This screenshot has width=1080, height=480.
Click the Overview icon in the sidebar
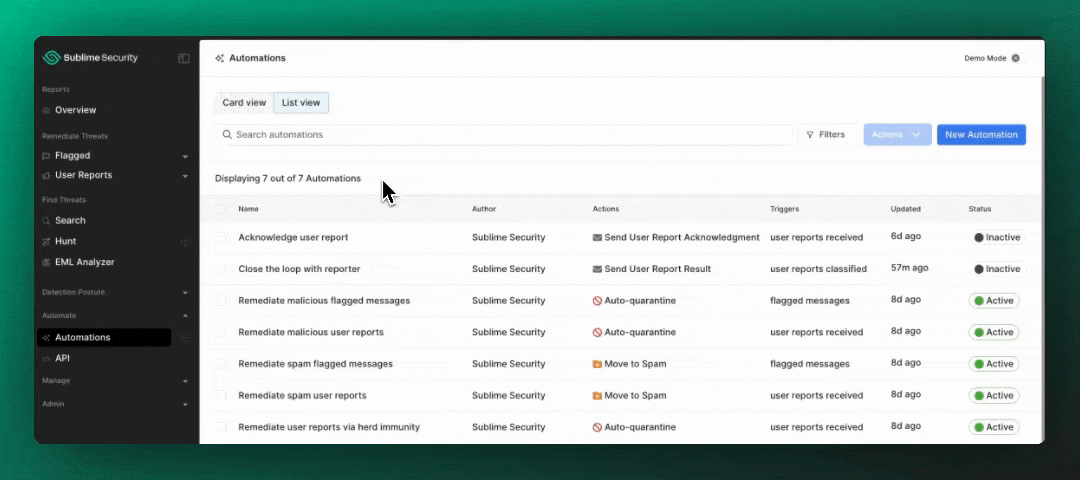point(46,110)
